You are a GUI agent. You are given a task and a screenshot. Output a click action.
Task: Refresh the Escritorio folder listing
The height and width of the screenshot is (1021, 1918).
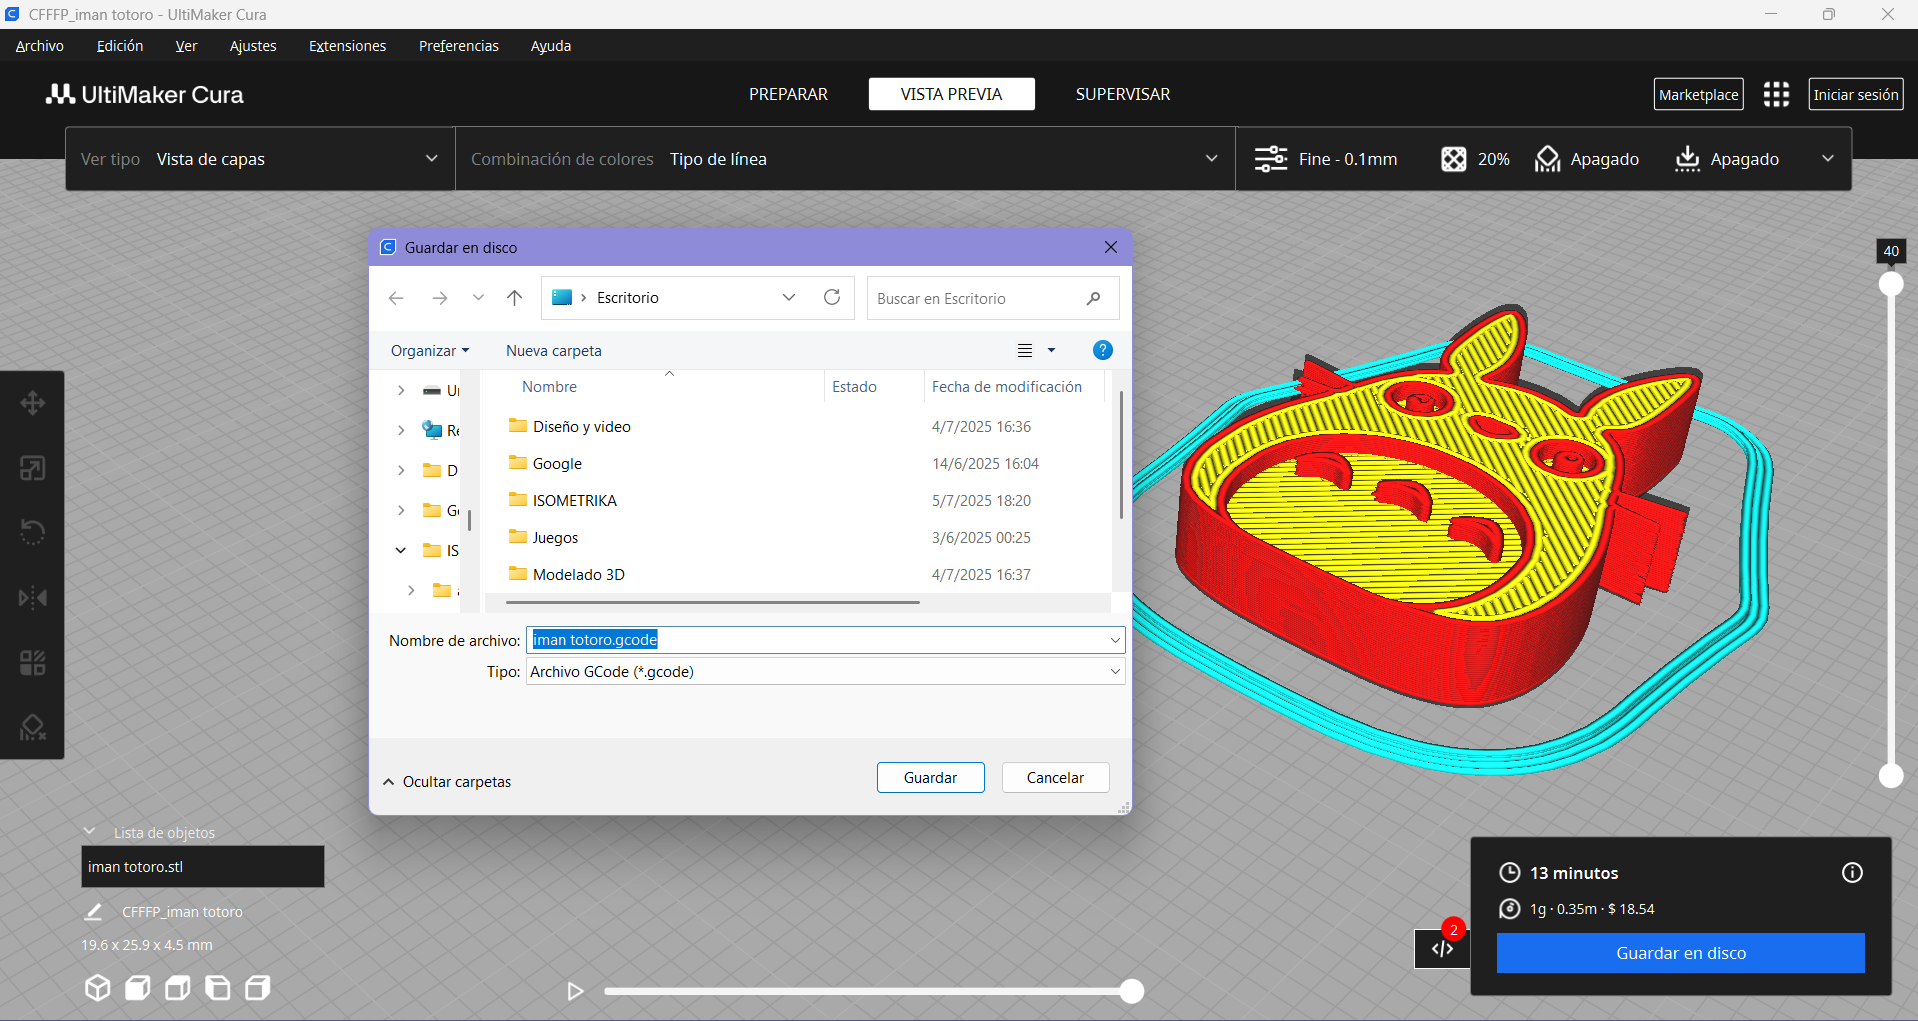pyautogui.click(x=831, y=297)
